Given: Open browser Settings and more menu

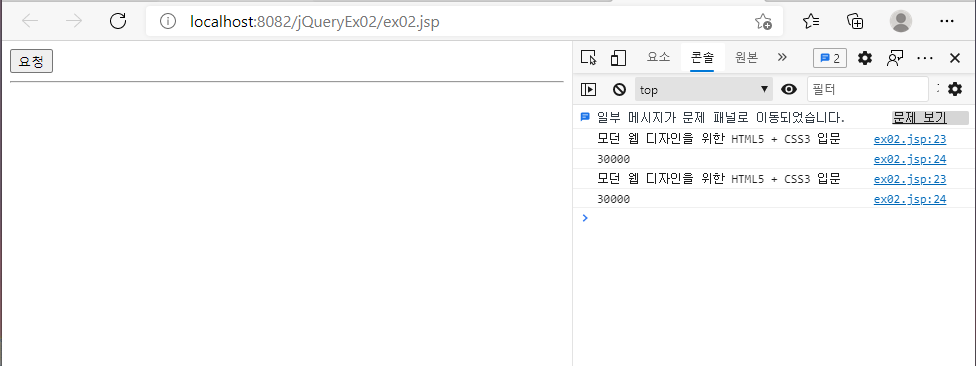Looking at the screenshot, I should point(947,22).
